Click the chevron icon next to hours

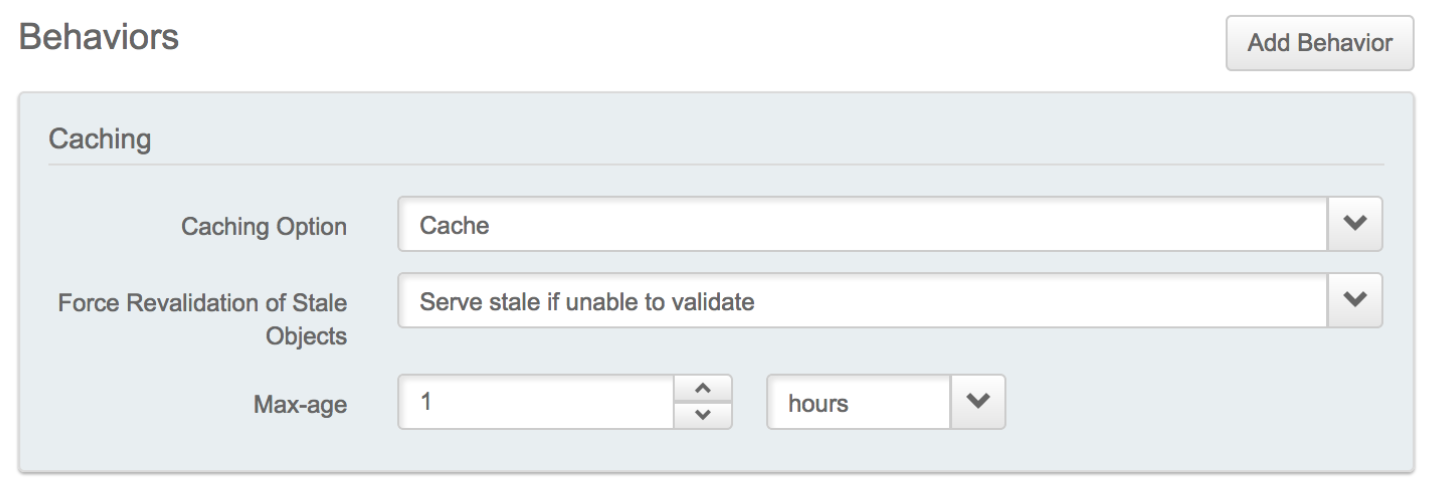tap(977, 402)
